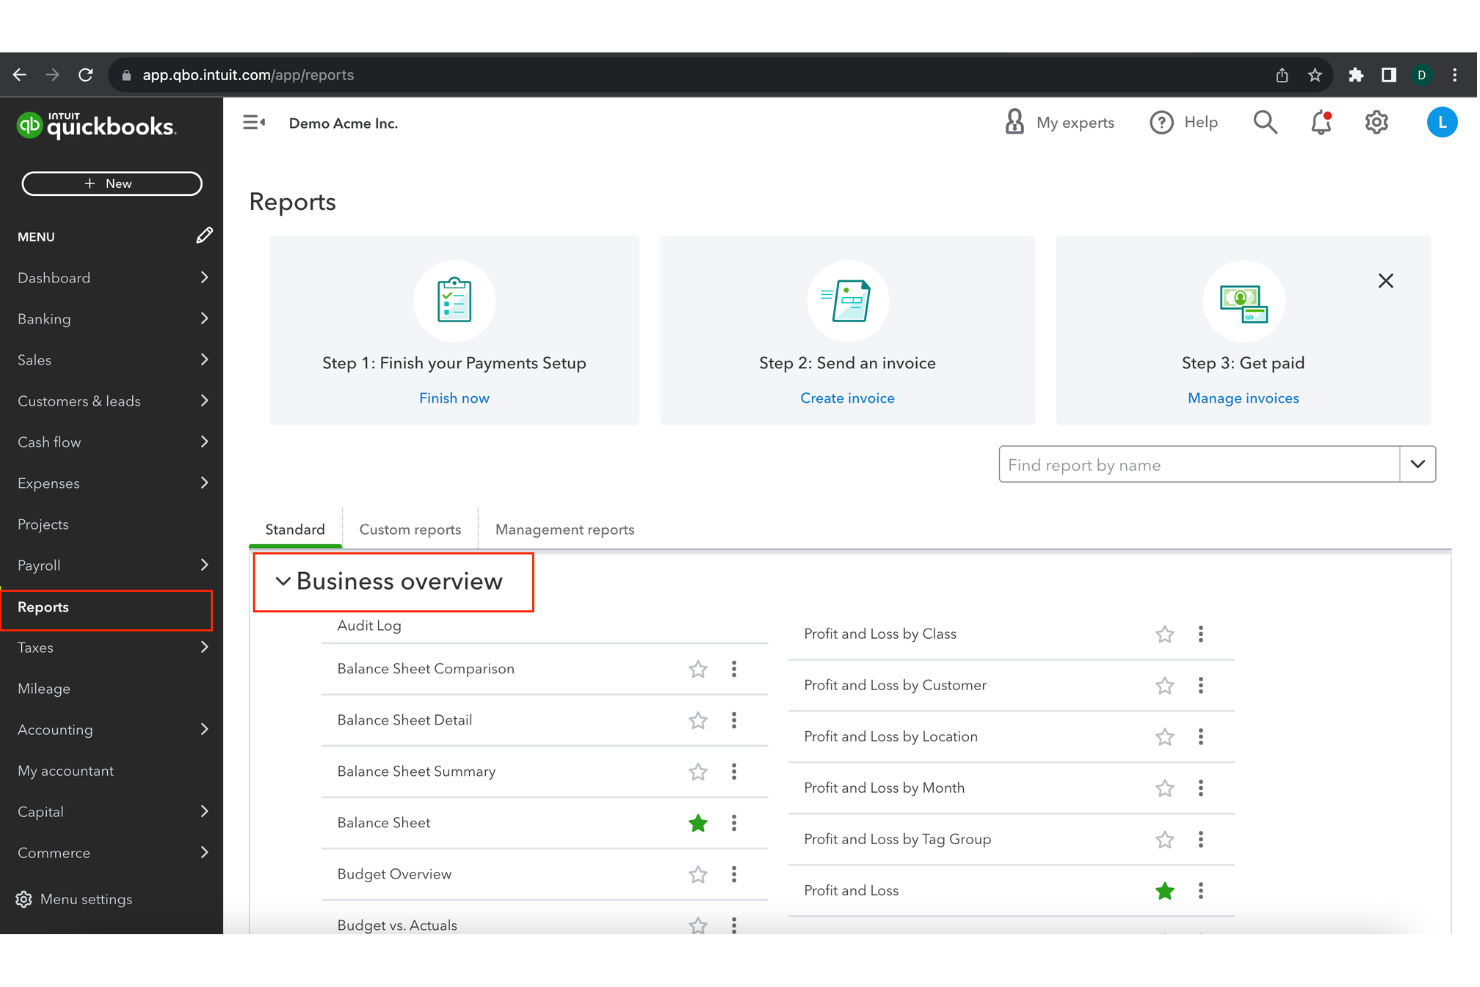
Task: Type in the Find report by name field
Action: [x=1150, y=464]
